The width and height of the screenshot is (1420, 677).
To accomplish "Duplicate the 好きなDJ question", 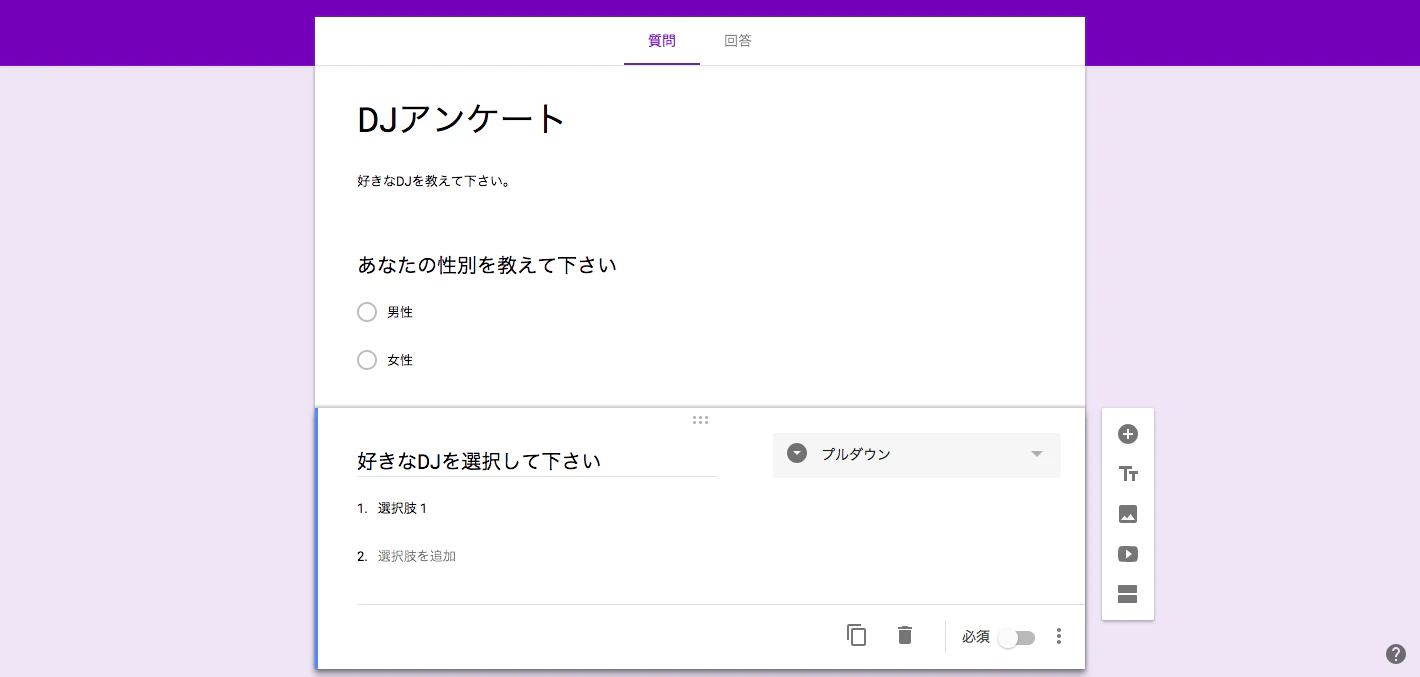I will pos(856,635).
